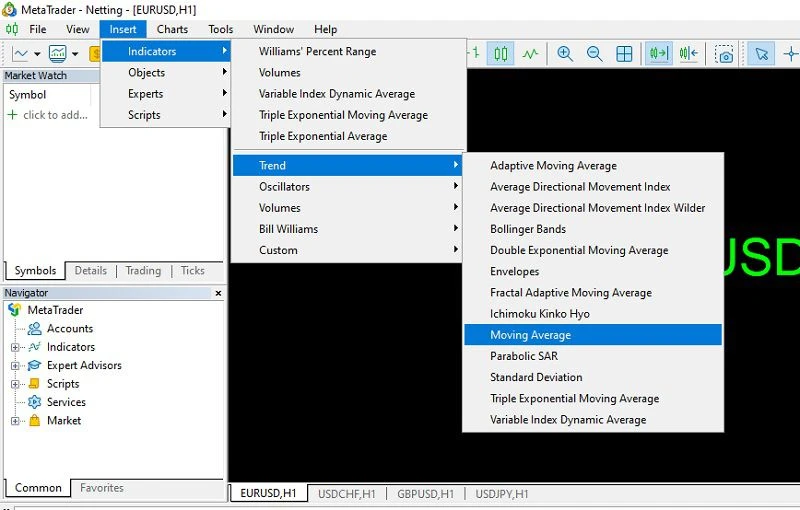This screenshot has width=800, height=510.
Task: Click the Services gear icon
Action: point(35,402)
